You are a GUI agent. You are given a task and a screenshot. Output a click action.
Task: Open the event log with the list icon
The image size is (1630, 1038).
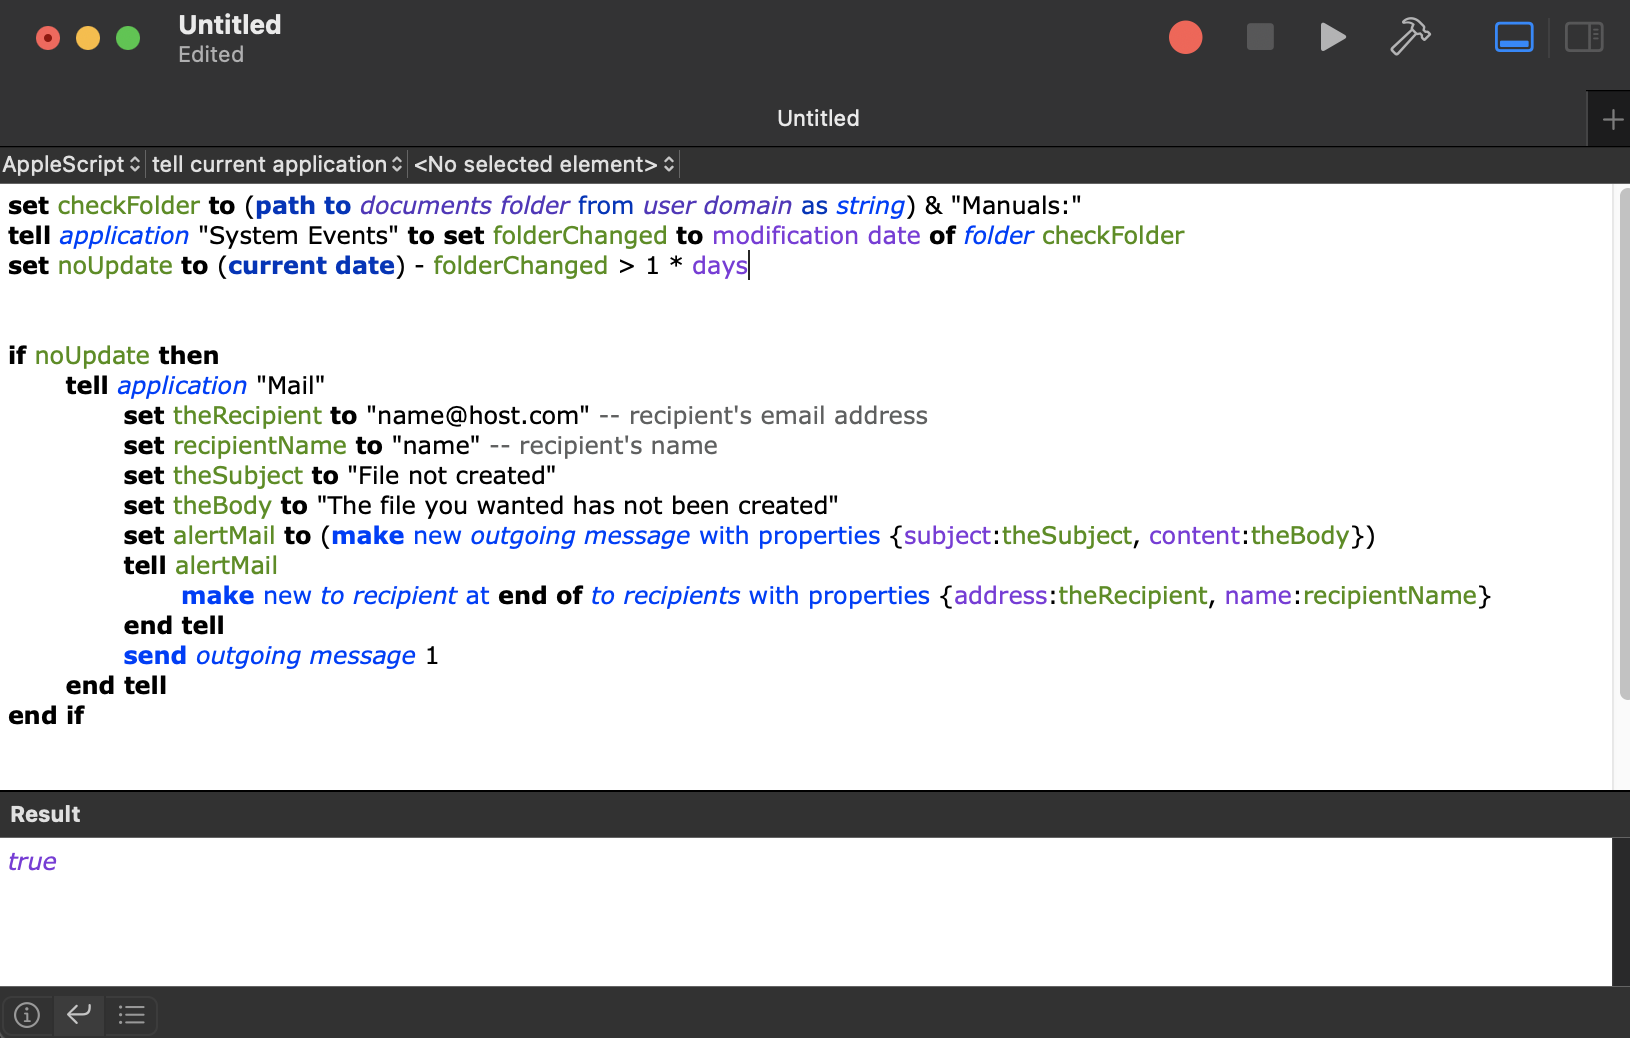click(x=130, y=1014)
